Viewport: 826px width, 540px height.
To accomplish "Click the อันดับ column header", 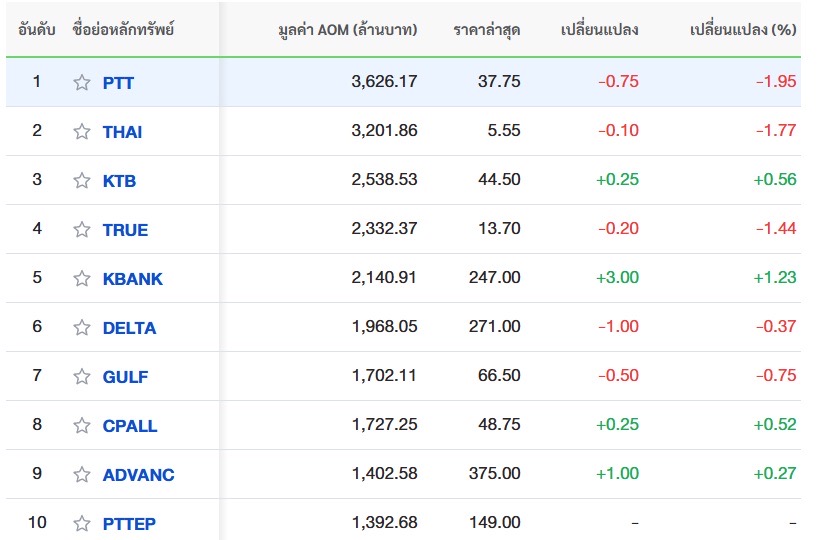I will [36, 30].
